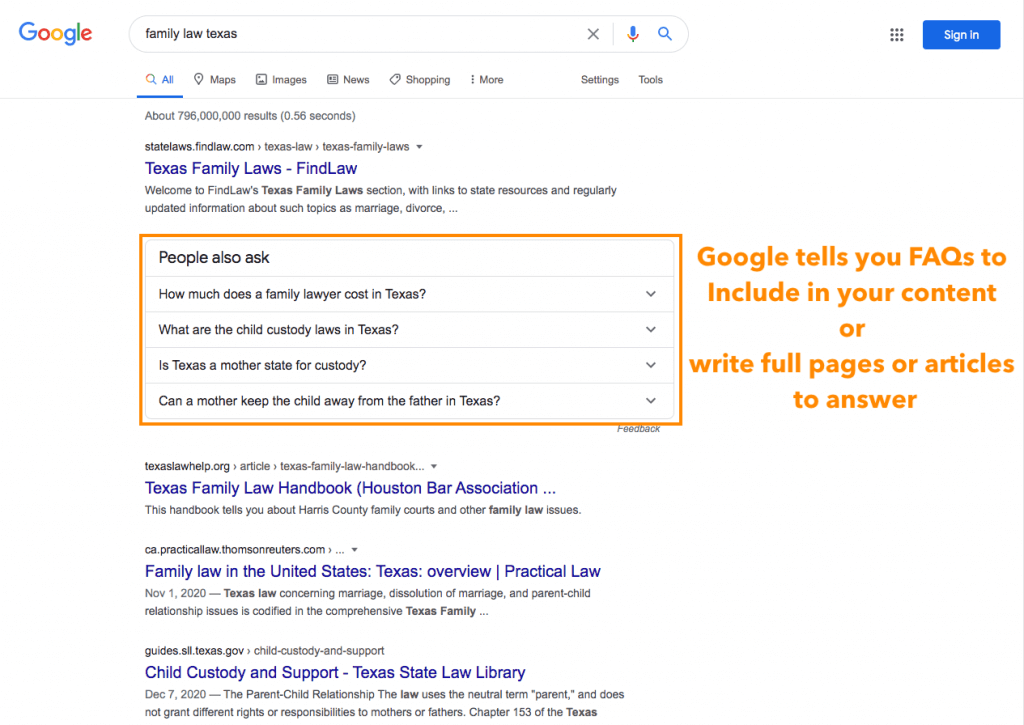This screenshot has height=725, width=1024.
Task: Clear the search box with the X icon
Action: (593, 34)
